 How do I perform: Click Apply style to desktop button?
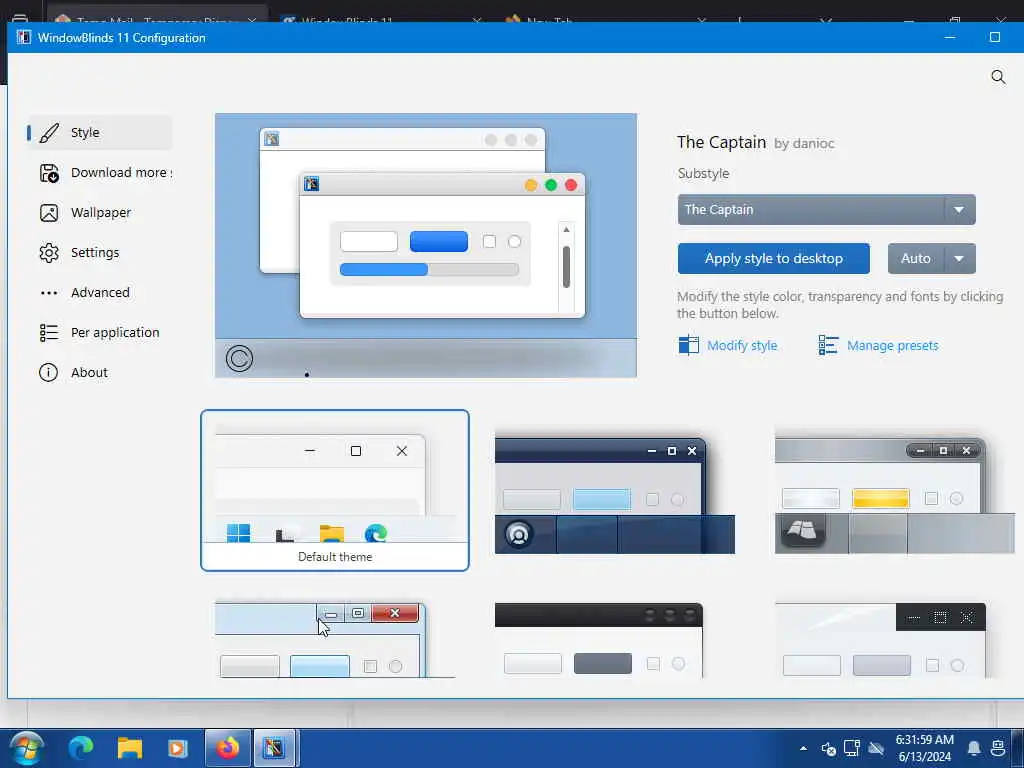tap(773, 259)
